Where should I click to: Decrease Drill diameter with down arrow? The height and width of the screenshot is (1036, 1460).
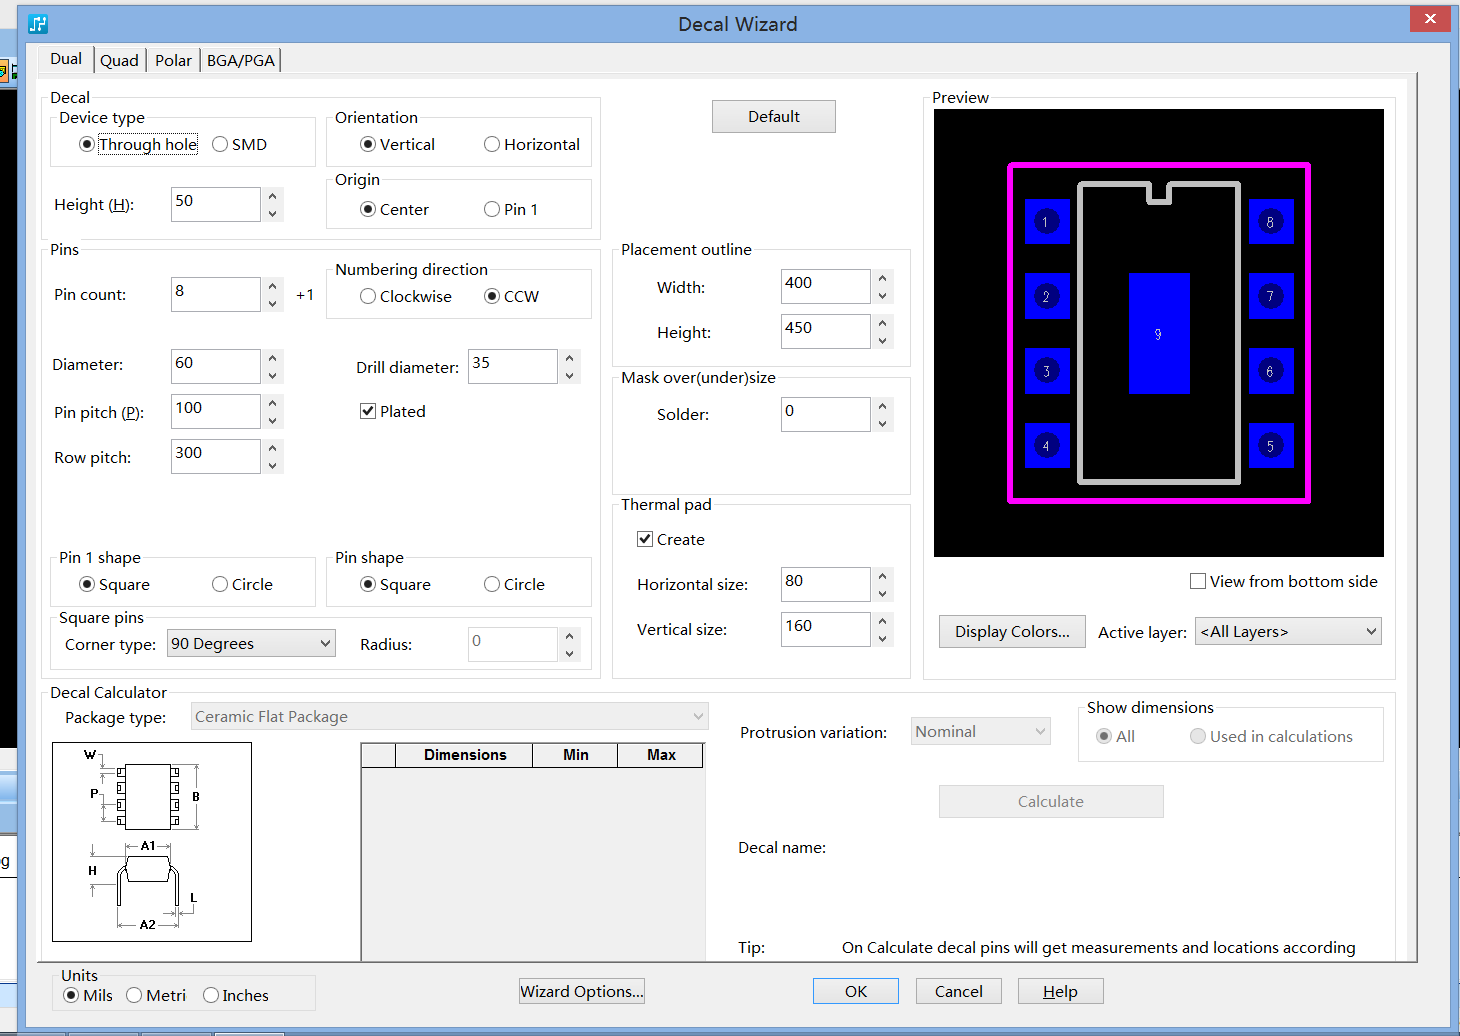[x=570, y=376]
